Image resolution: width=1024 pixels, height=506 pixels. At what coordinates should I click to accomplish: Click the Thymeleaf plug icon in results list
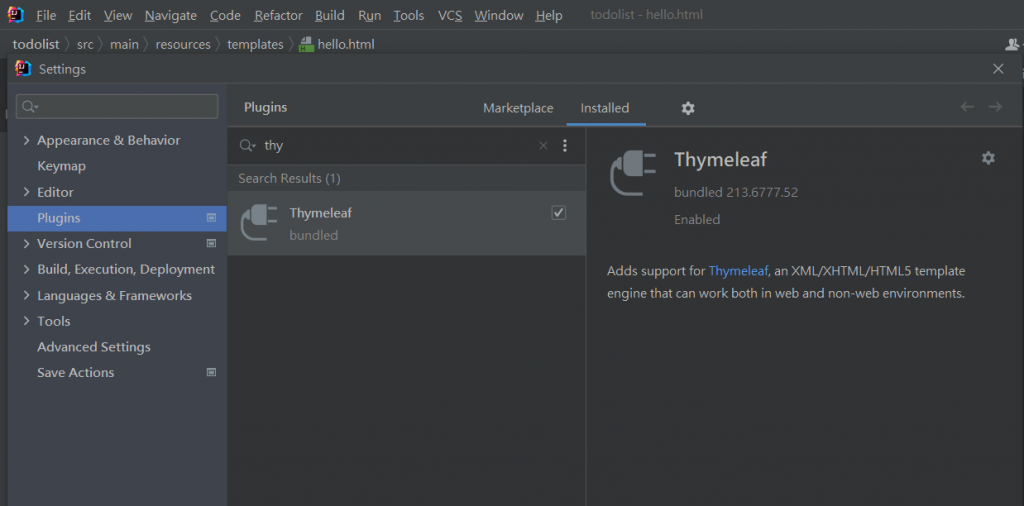(259, 223)
